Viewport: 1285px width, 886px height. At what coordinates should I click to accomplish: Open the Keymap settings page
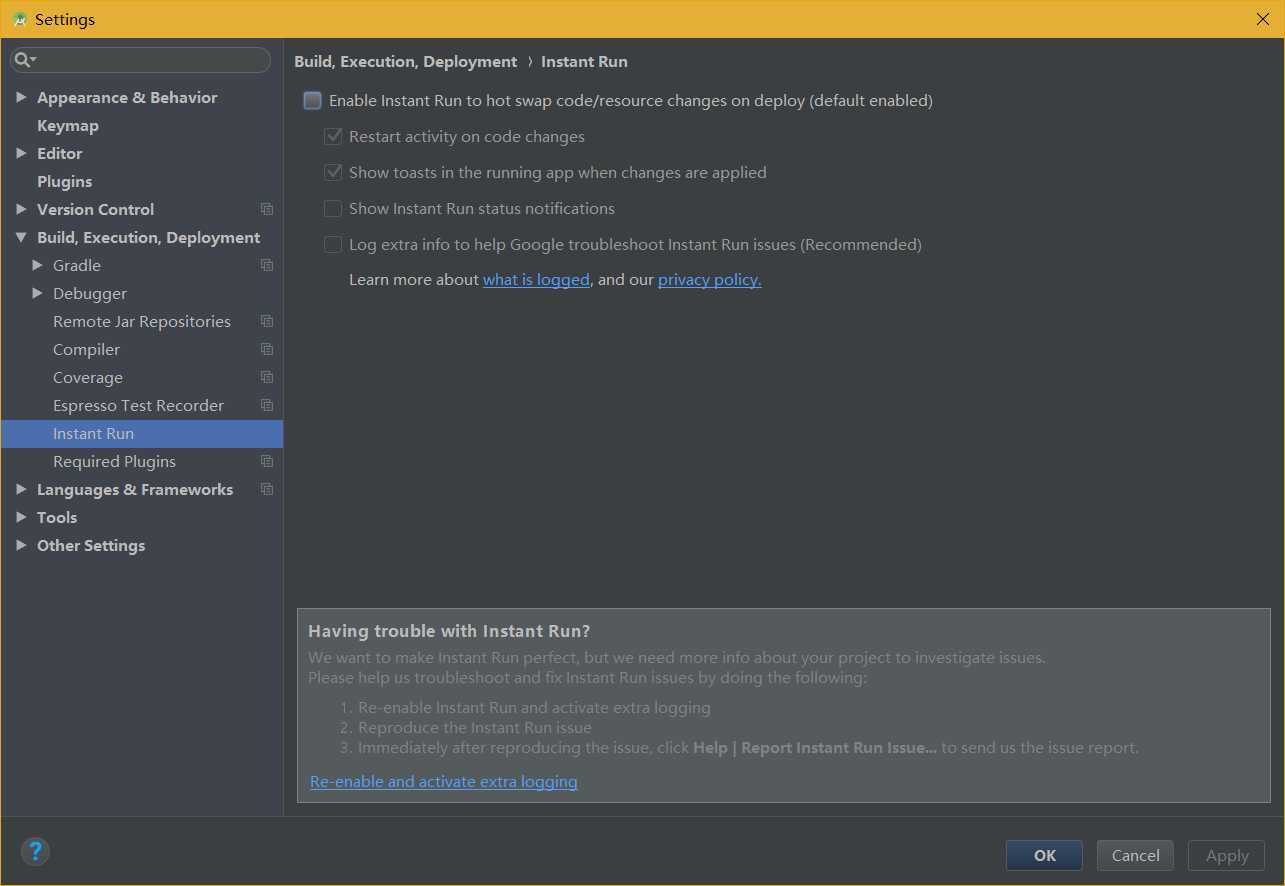pos(68,125)
